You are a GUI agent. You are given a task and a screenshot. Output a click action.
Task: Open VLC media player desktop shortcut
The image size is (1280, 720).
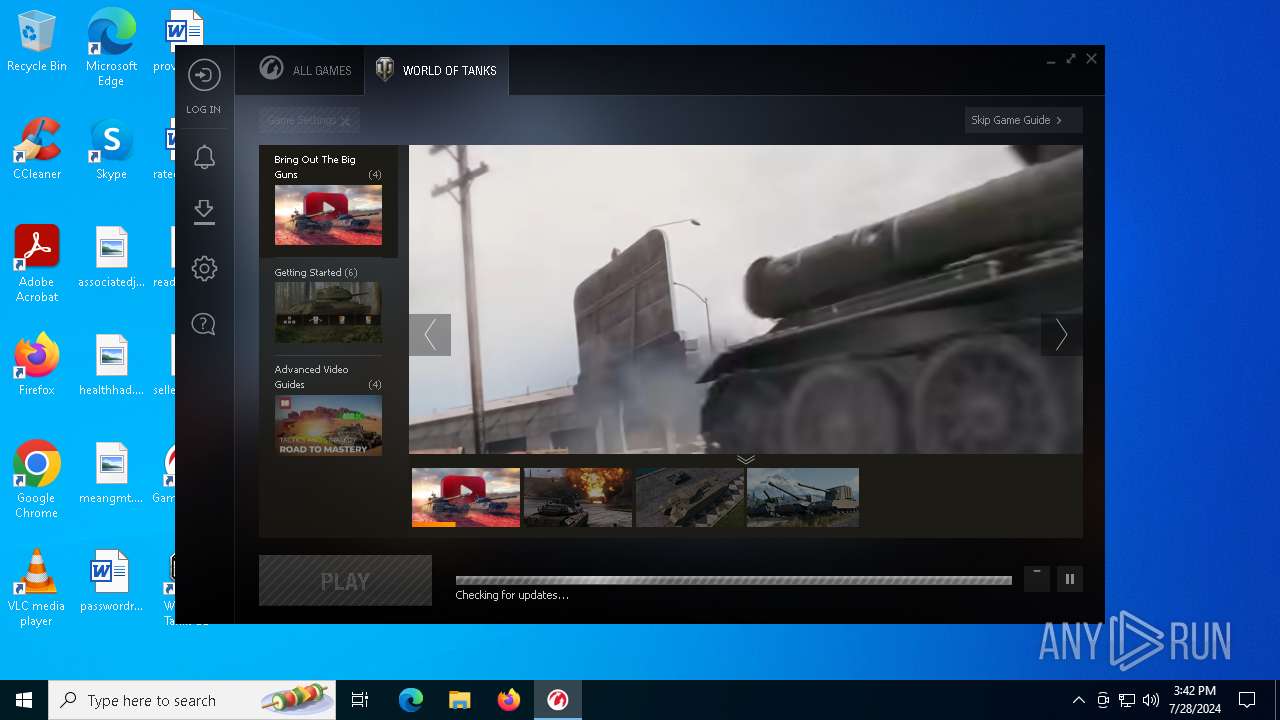(37, 588)
